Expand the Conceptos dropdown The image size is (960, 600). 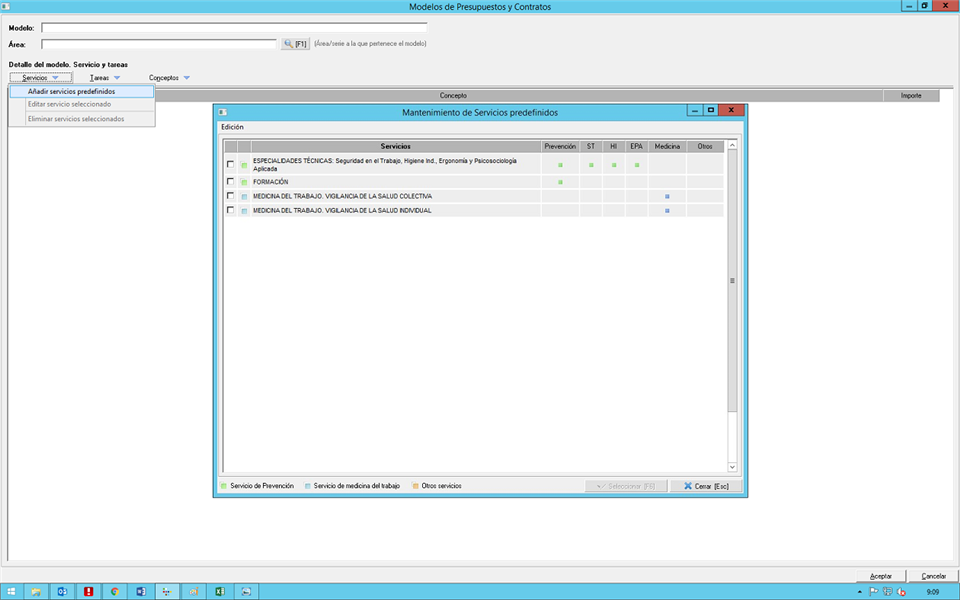pos(169,77)
